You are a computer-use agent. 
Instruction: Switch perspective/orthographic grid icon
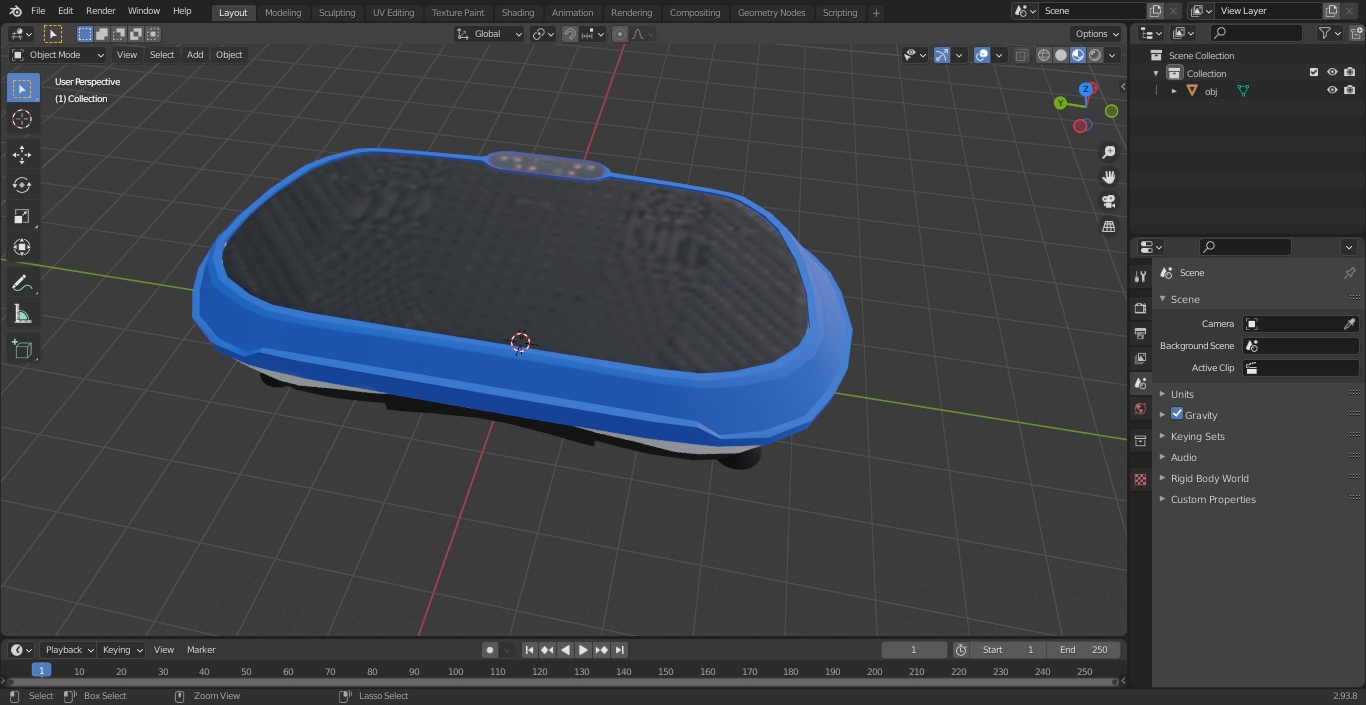[1109, 227]
